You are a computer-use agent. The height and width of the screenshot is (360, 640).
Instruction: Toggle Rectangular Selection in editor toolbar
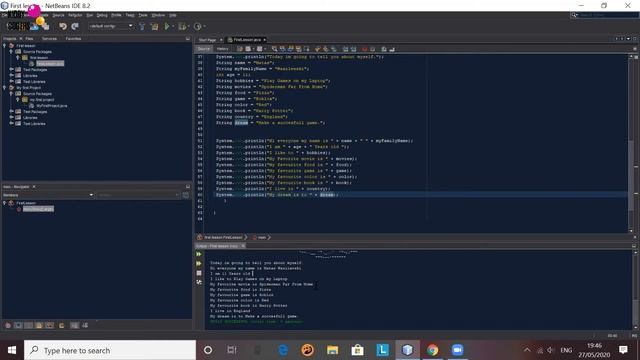(307, 49)
